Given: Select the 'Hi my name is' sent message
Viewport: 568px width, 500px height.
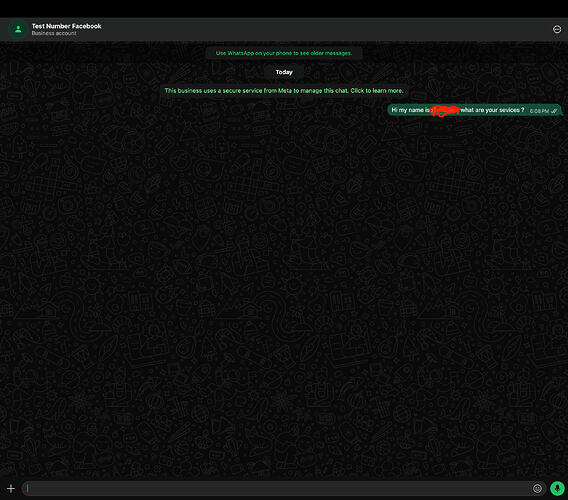Looking at the screenshot, I should coord(474,110).
